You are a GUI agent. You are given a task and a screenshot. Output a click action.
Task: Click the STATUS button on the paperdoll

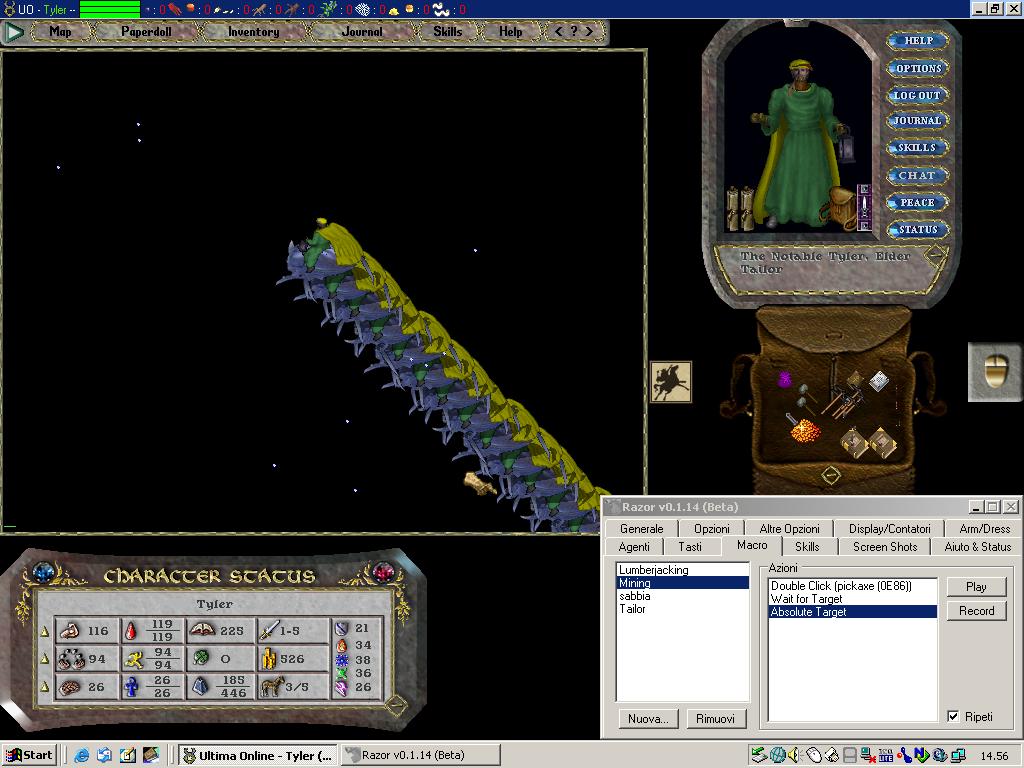(918, 229)
